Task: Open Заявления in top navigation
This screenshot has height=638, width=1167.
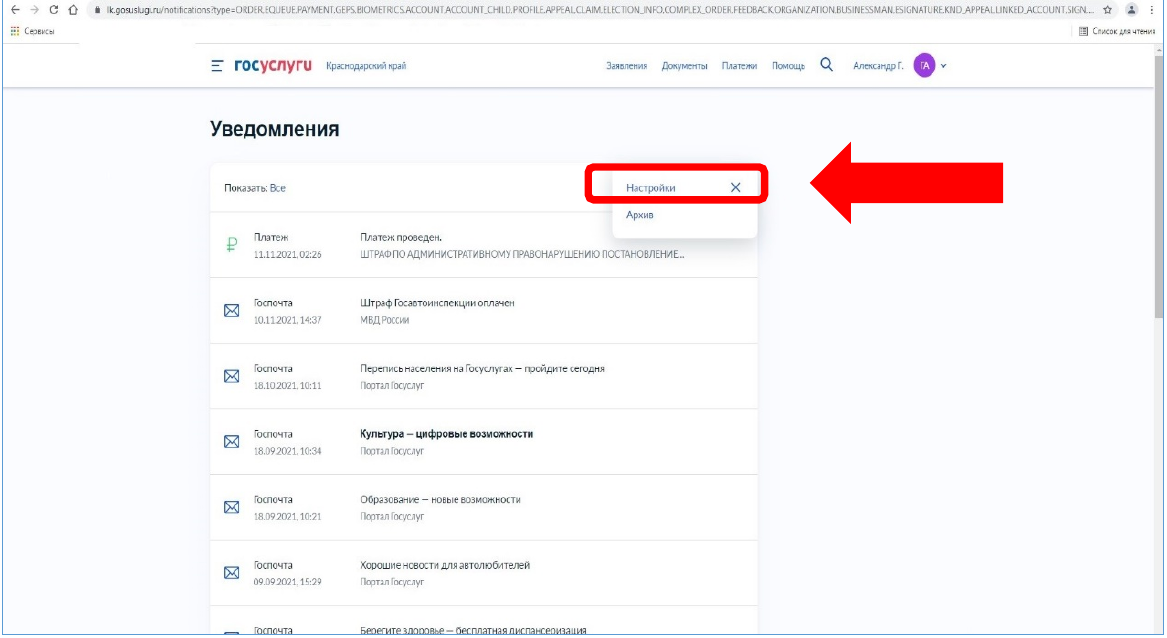Action: pyautogui.click(x=626, y=66)
